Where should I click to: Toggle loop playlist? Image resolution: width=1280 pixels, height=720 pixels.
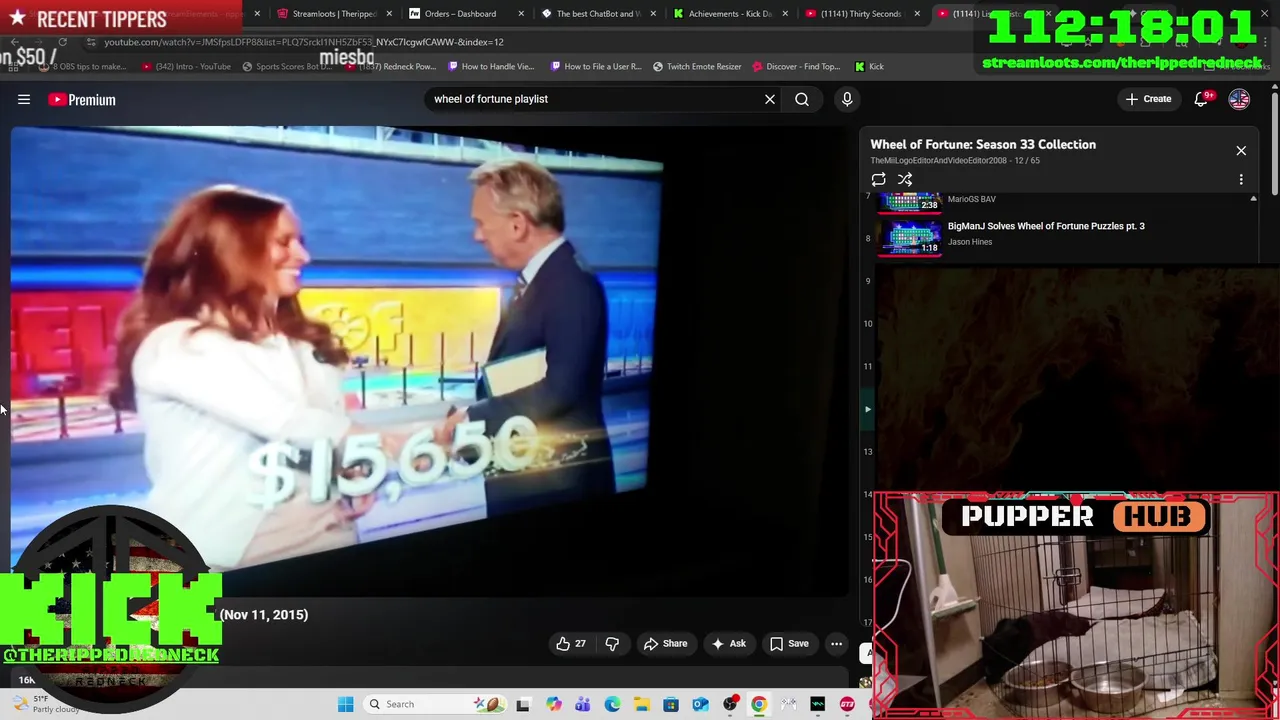[x=878, y=180]
